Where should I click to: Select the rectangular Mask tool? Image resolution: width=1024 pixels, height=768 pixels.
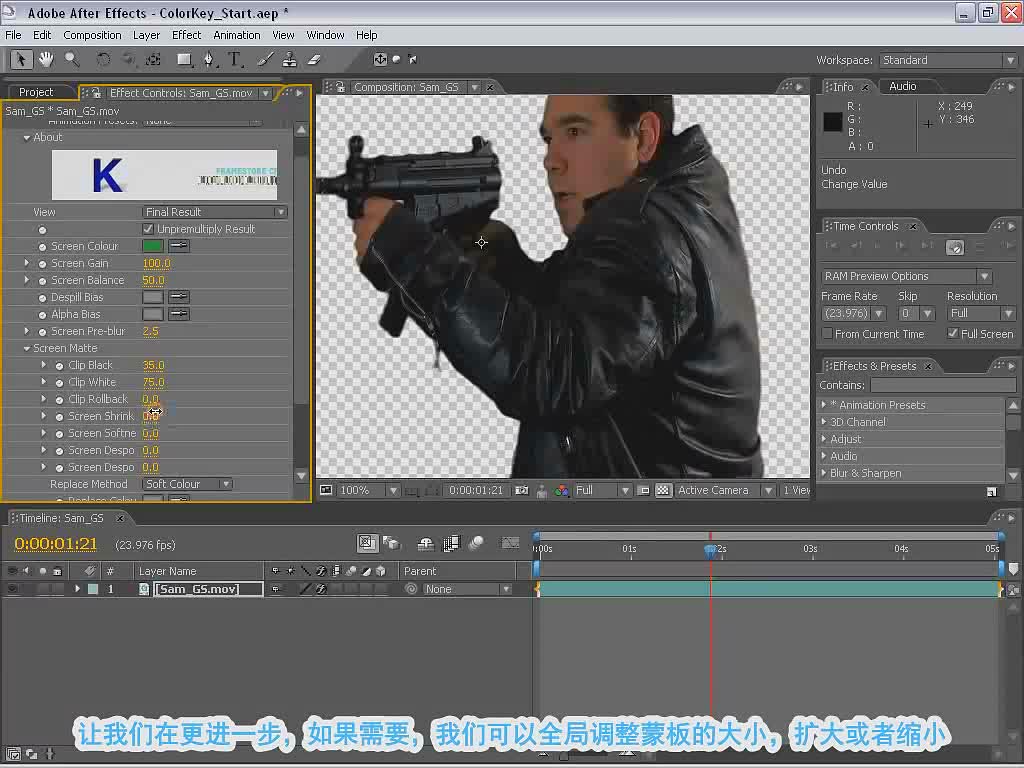(184, 59)
